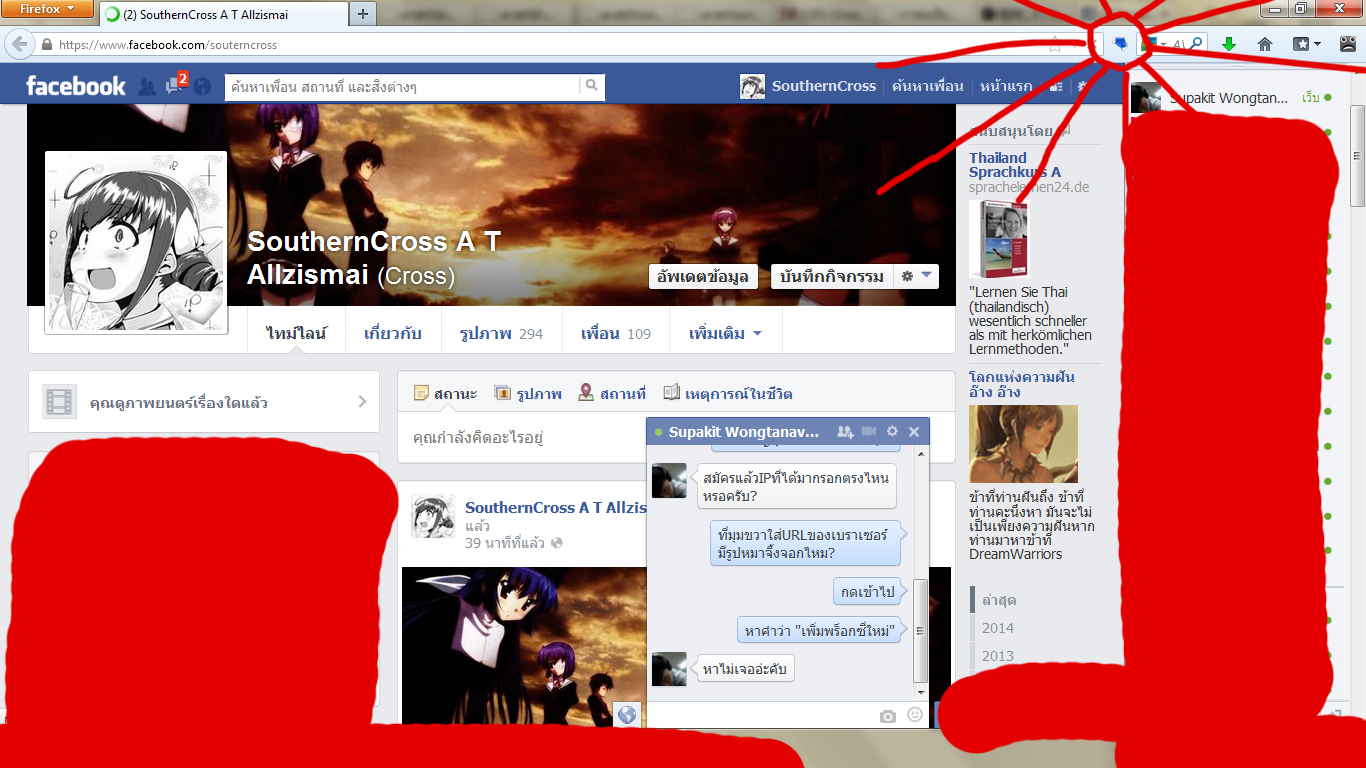Viewport: 1366px width, 768px height.
Task: Select the เหตุการณ์ในชีวิต composer option
Action: tap(728, 394)
